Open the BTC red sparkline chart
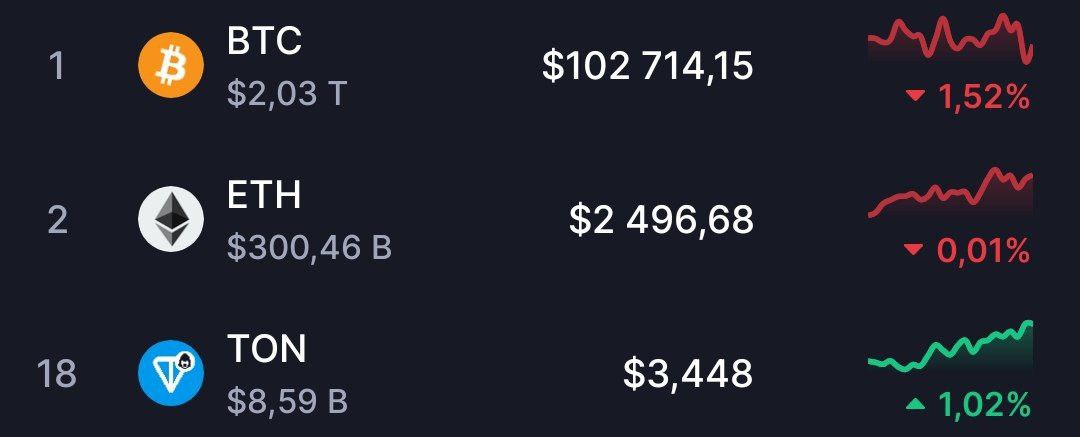Image resolution: width=1080 pixels, height=437 pixels. pyautogui.click(x=951, y=39)
